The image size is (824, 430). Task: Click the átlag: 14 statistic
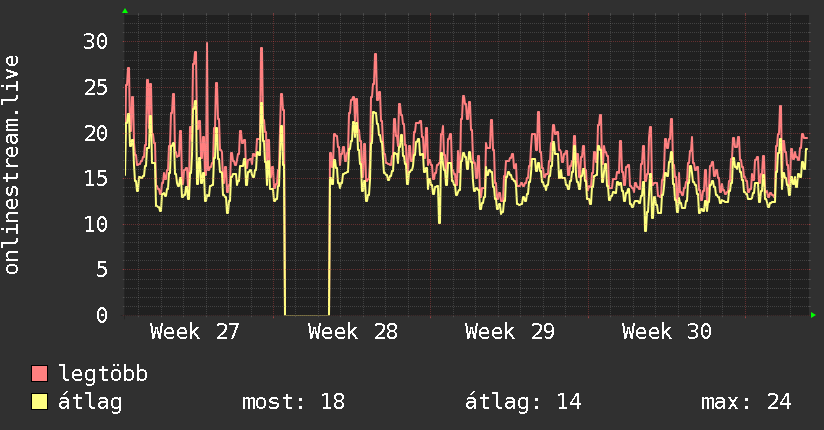(523, 402)
